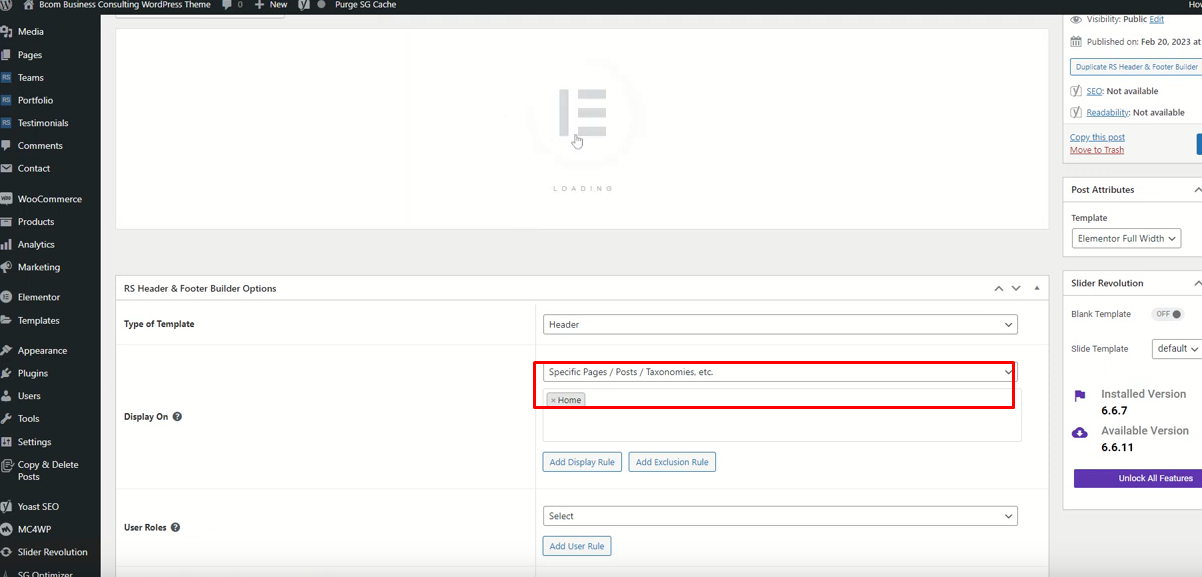Click the Contact envelope icon in sidebar
This screenshot has width=1202, height=577.
pyautogui.click(x=7, y=169)
